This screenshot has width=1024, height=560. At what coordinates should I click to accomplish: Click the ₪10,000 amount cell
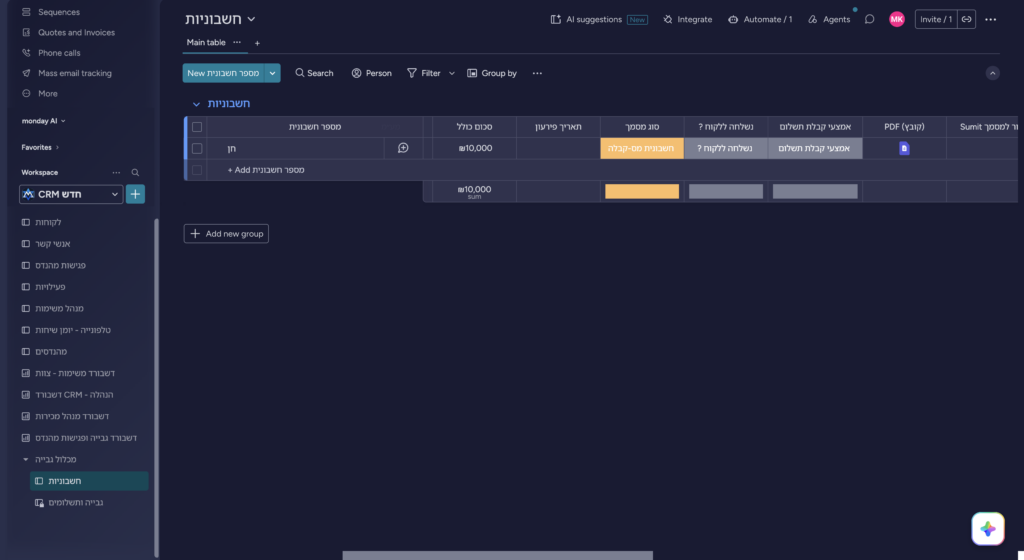[474, 148]
